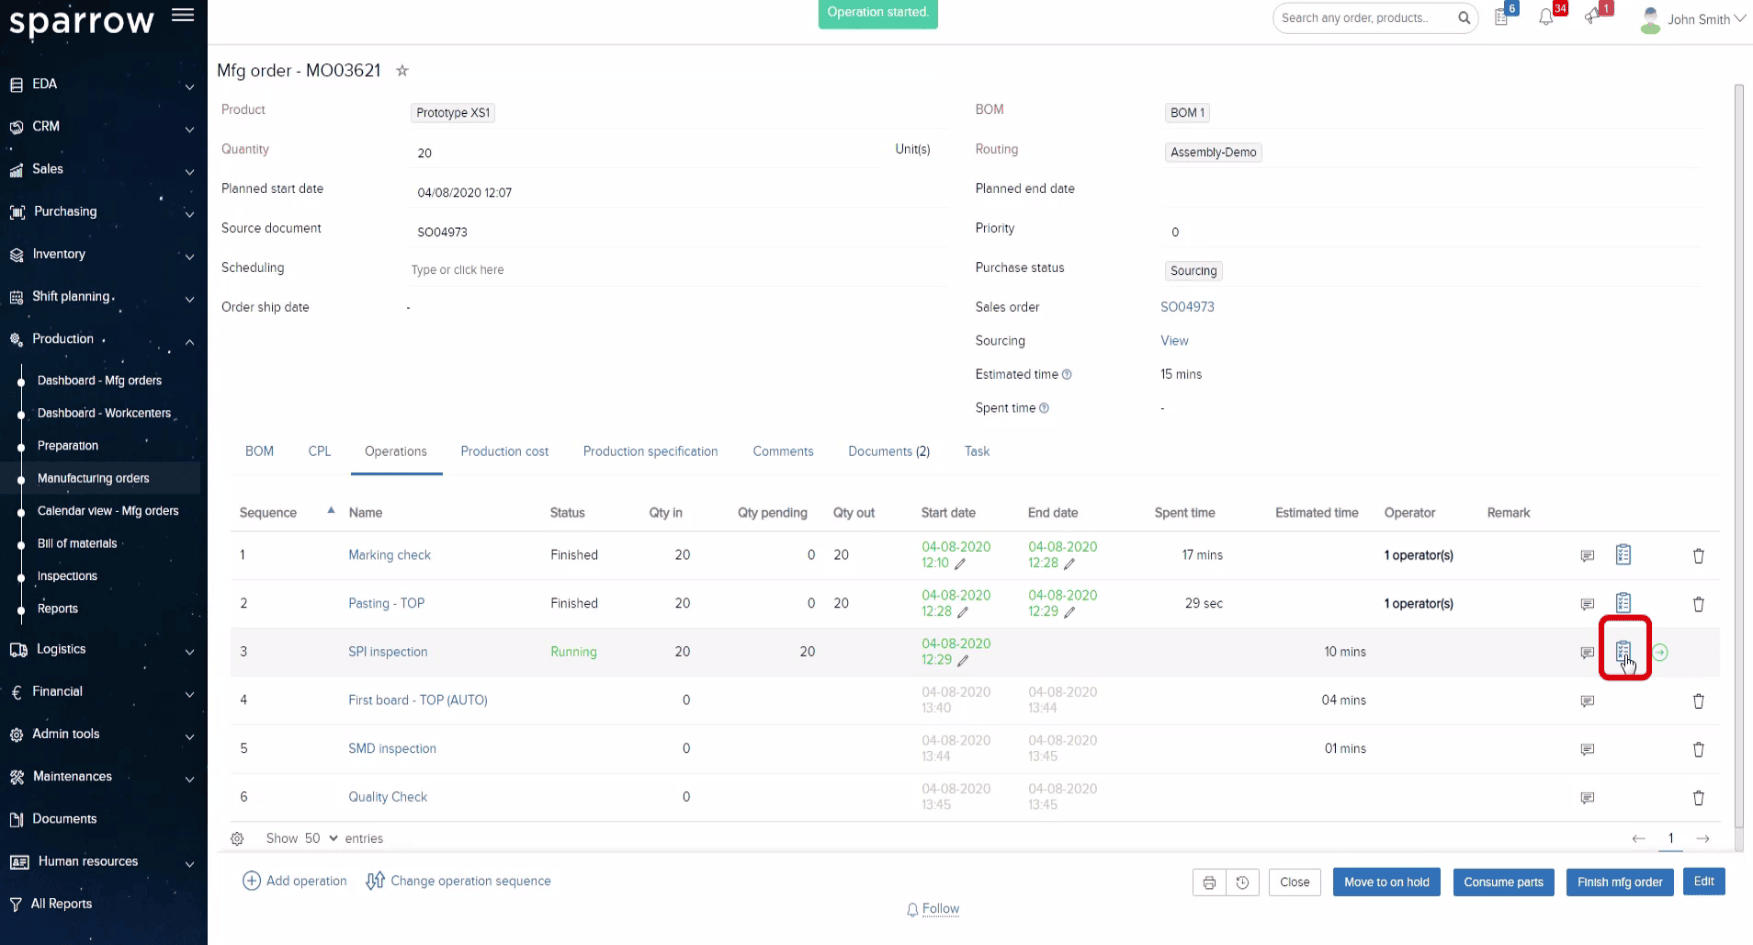Click the Finish mfg order button
Viewport: 1753px width, 945px height.
1619,882
